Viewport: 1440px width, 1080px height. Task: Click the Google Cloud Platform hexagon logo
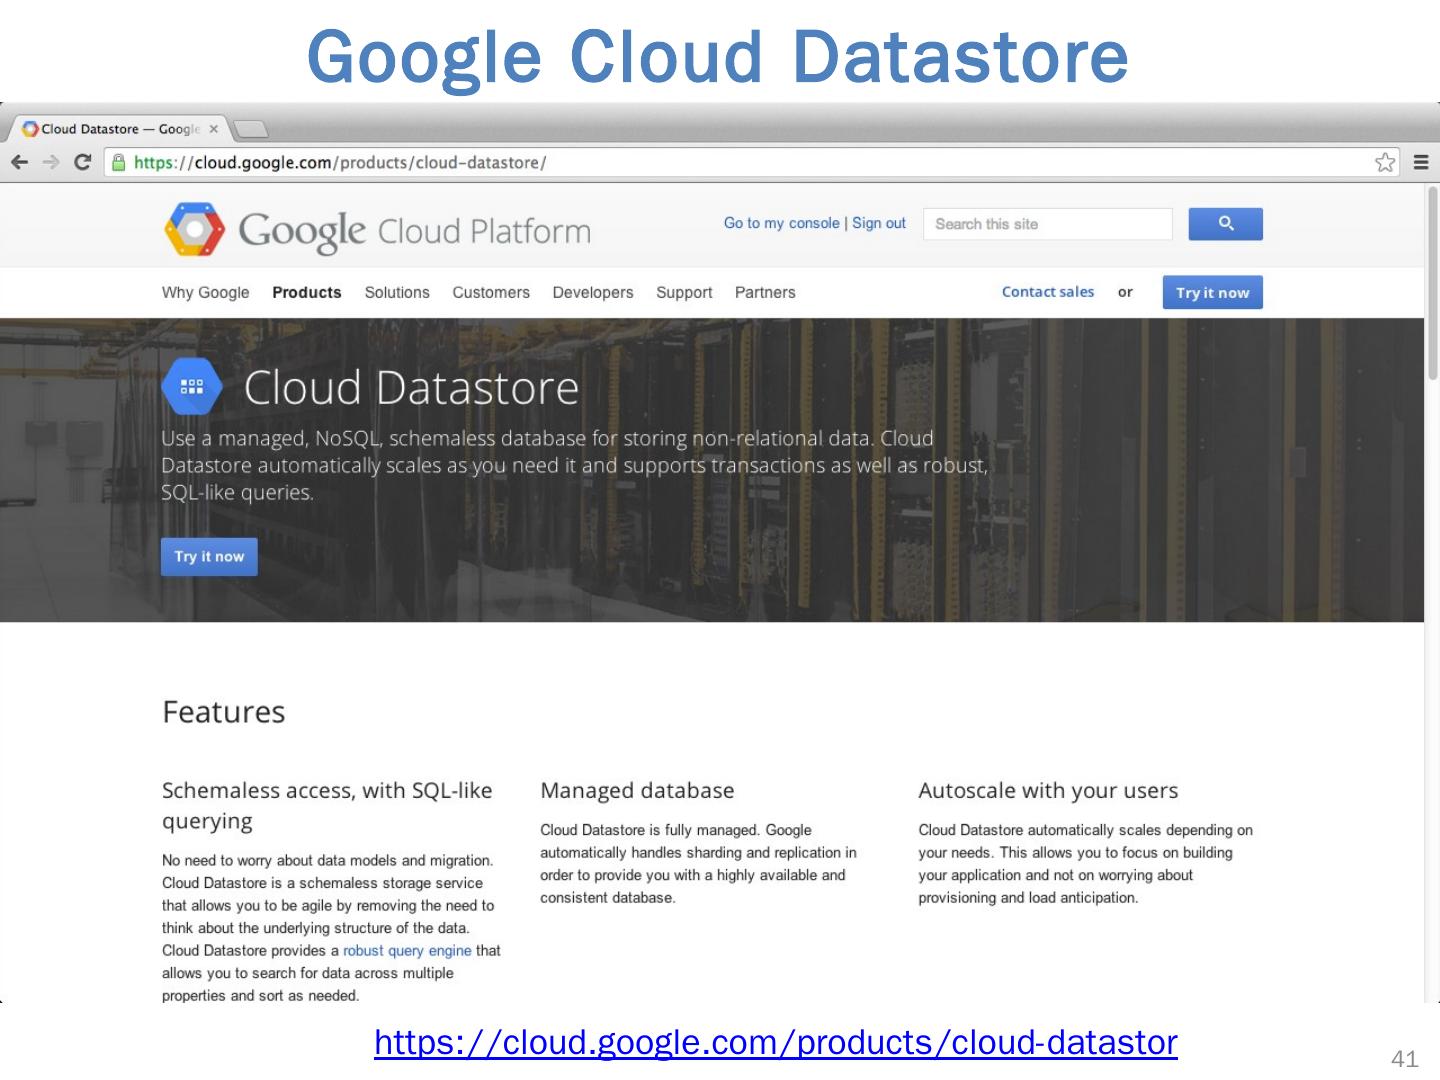click(194, 230)
